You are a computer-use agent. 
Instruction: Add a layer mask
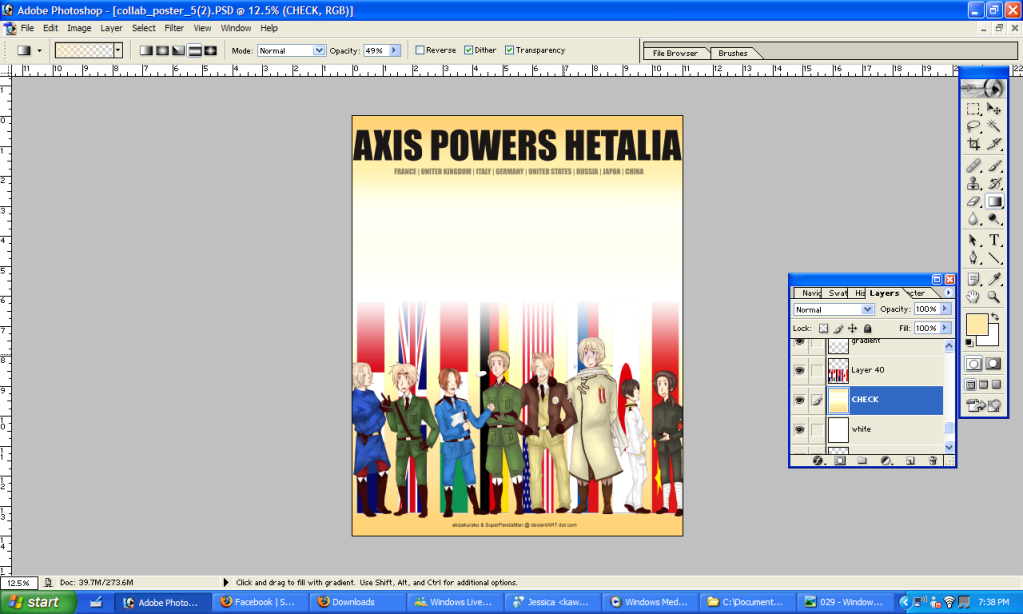[x=840, y=461]
